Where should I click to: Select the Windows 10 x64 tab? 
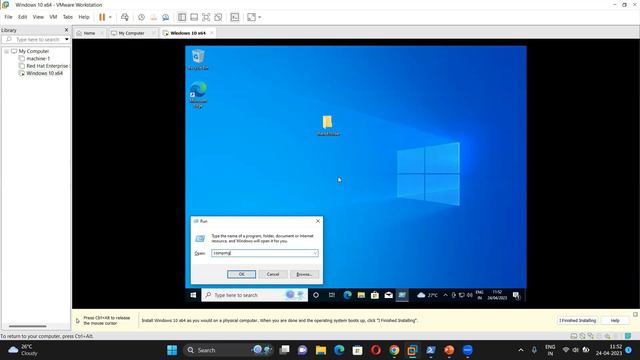tap(188, 33)
